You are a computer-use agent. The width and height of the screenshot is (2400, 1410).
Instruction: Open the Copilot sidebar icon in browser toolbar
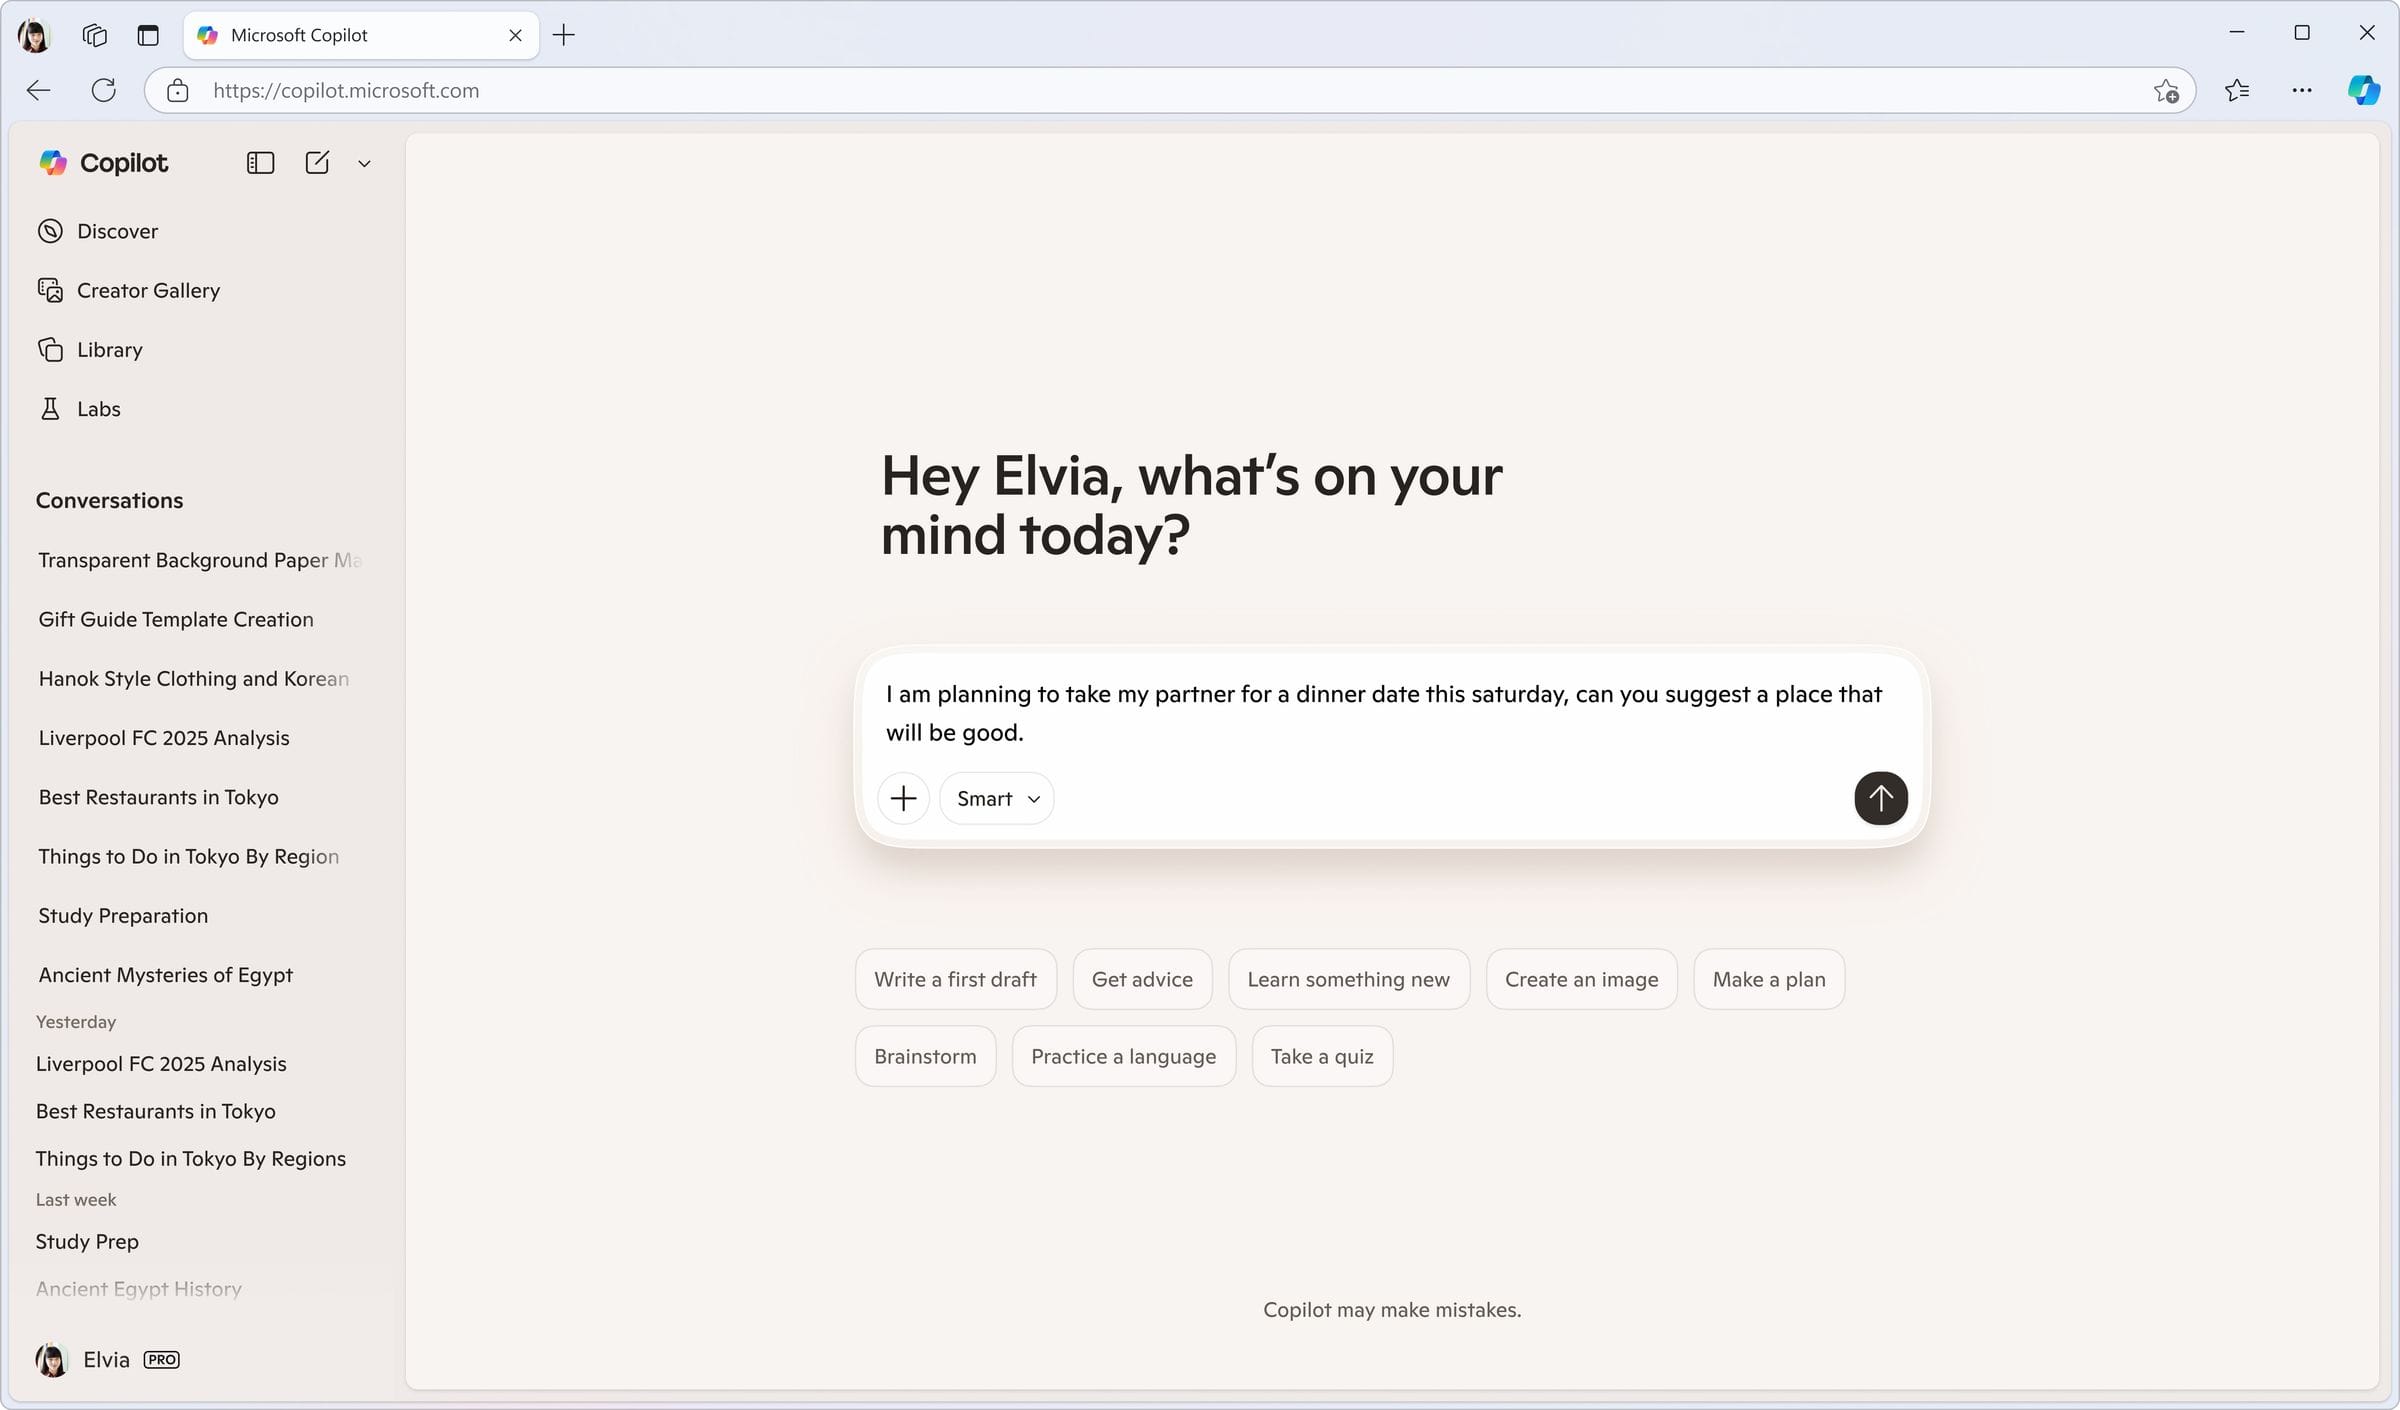coord(2364,90)
